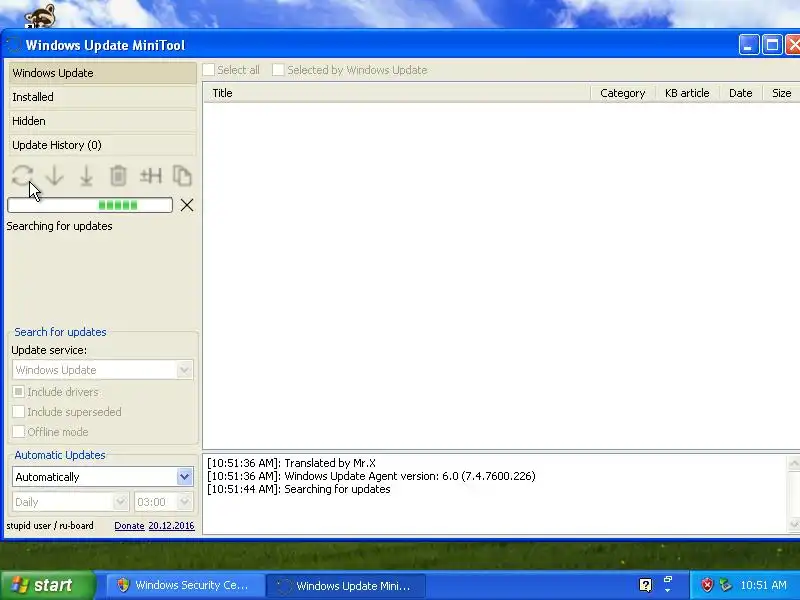
Task: Sort by the Date column header
Action: (x=740, y=93)
